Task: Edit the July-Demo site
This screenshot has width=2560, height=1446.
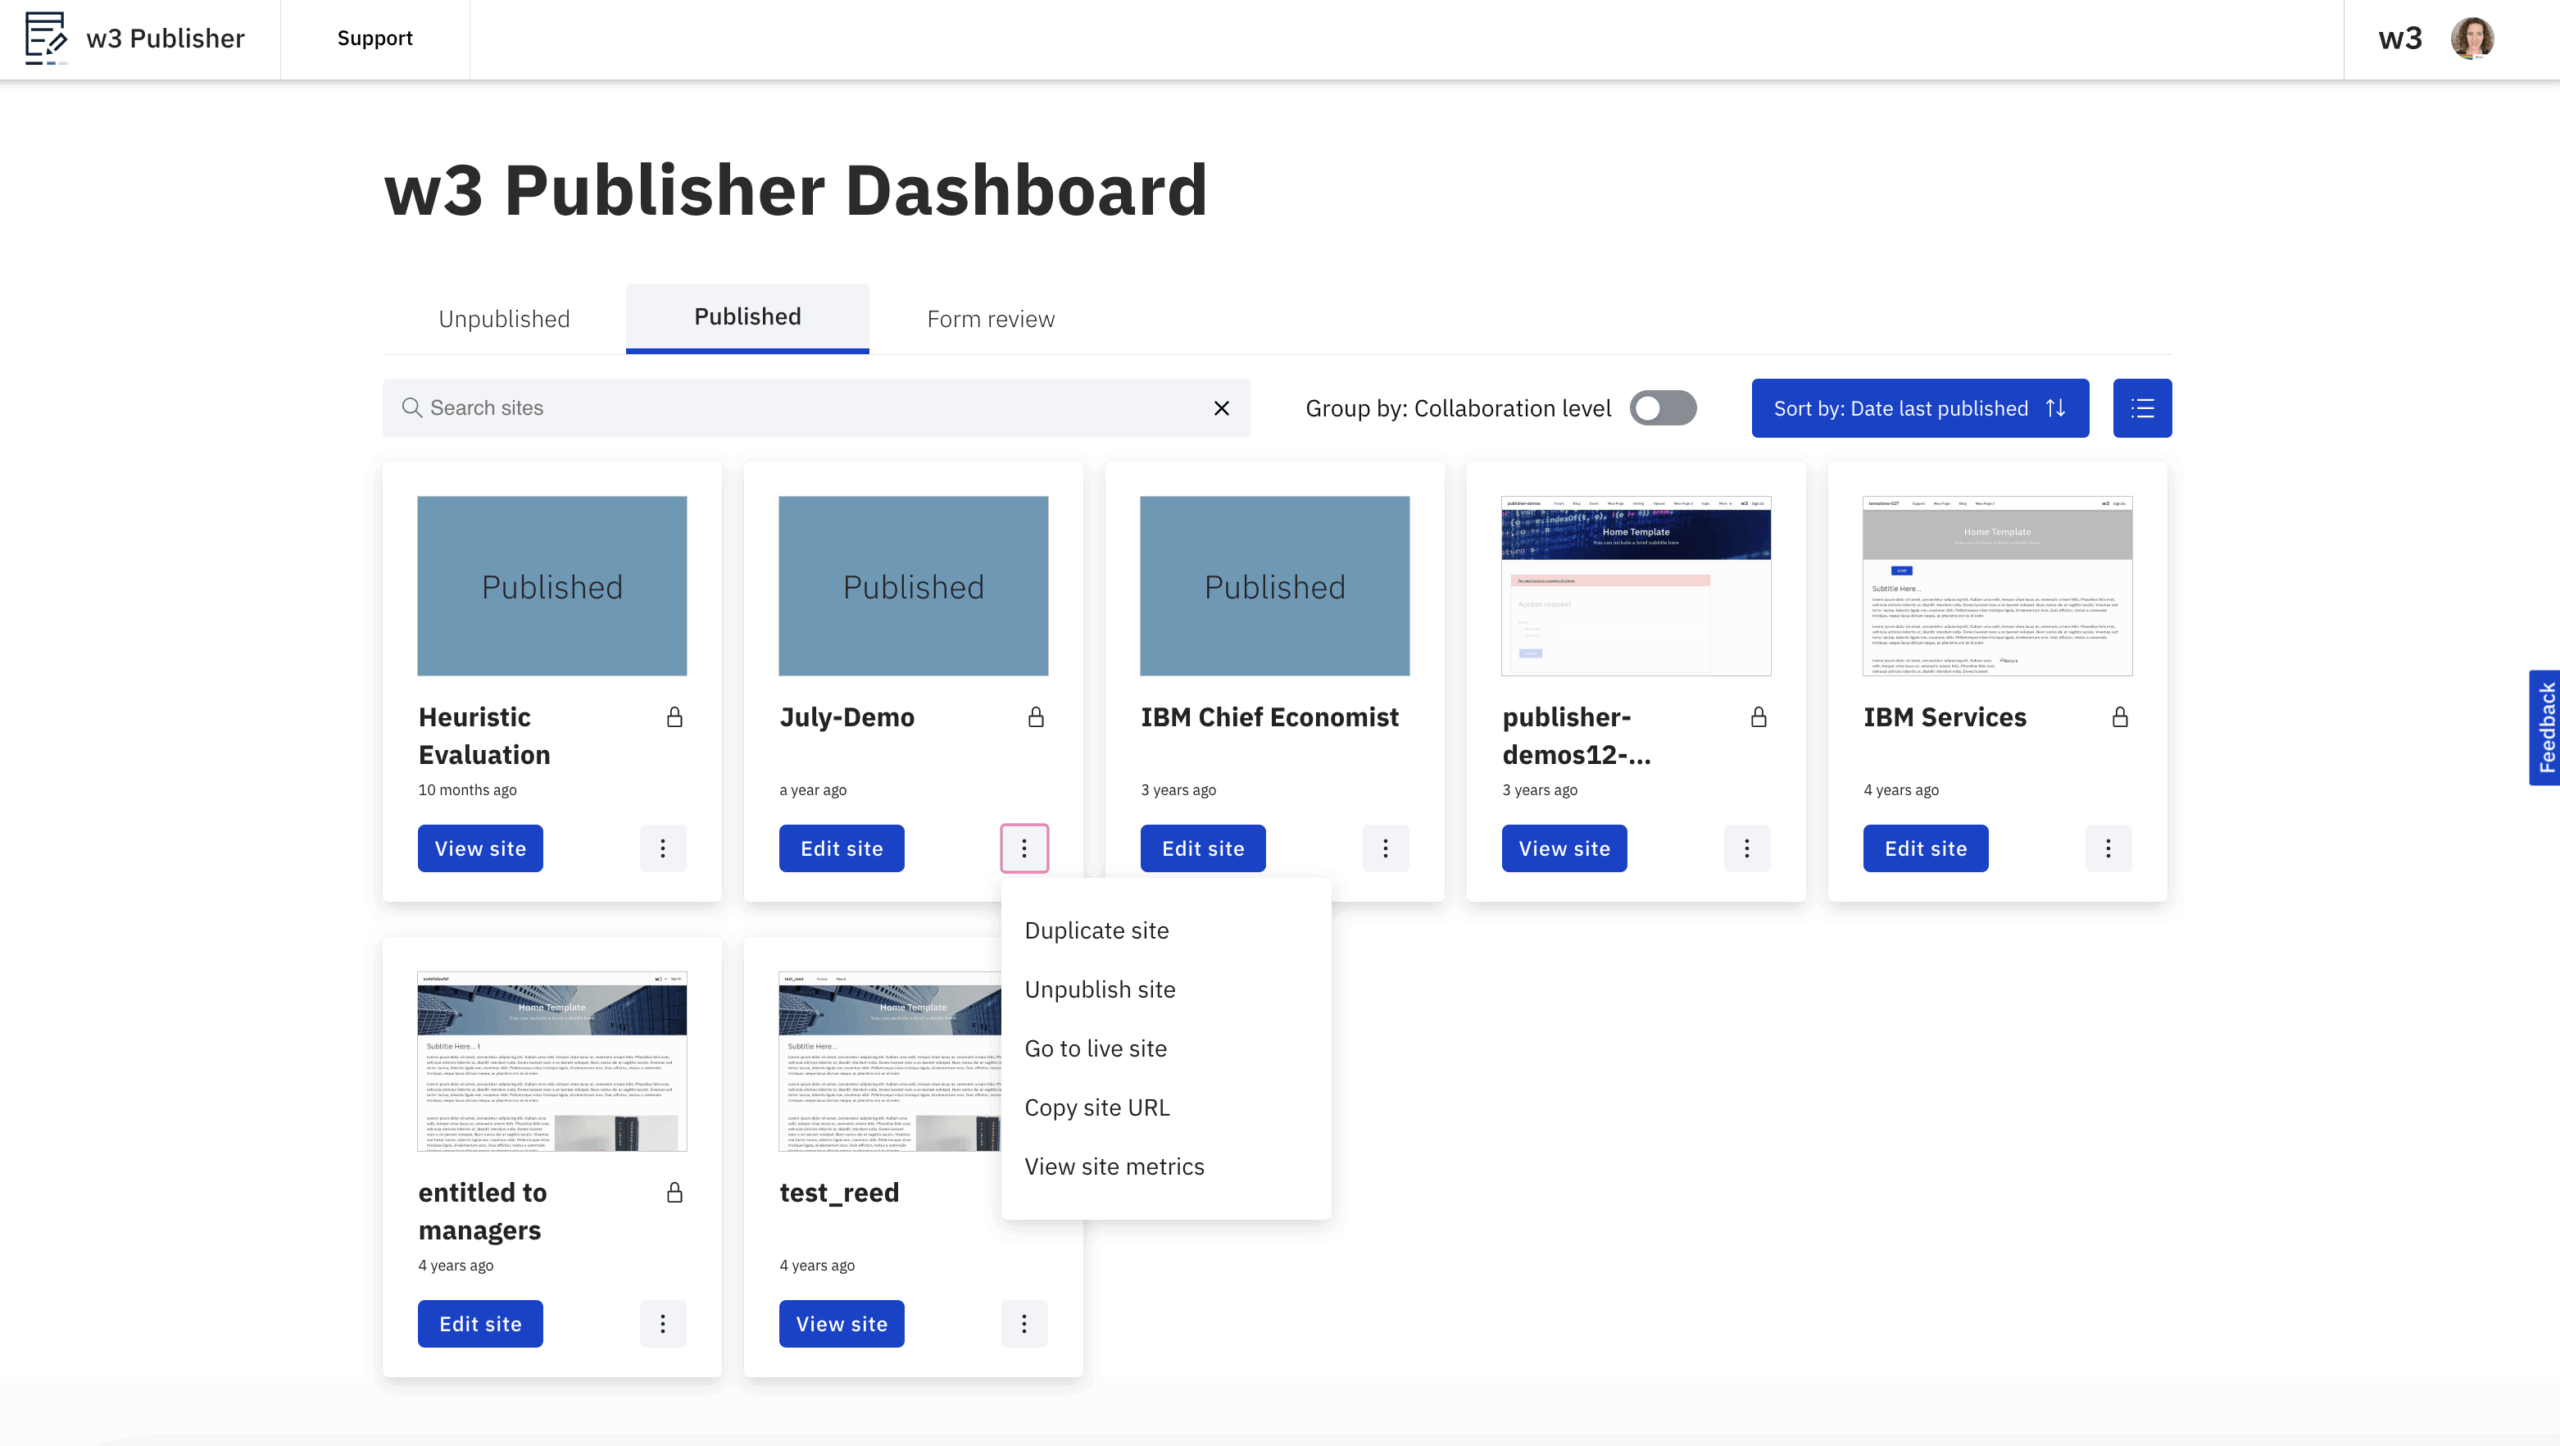Action: click(x=842, y=848)
